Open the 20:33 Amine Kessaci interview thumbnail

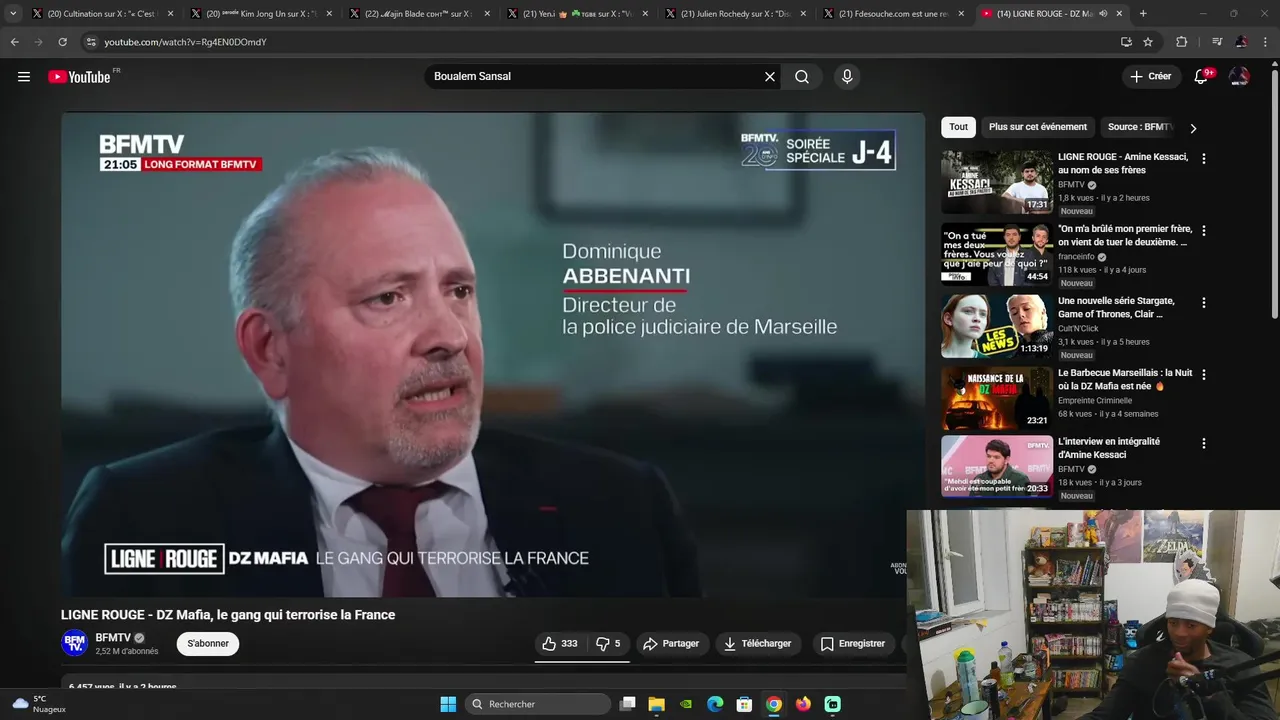[x=997, y=467]
